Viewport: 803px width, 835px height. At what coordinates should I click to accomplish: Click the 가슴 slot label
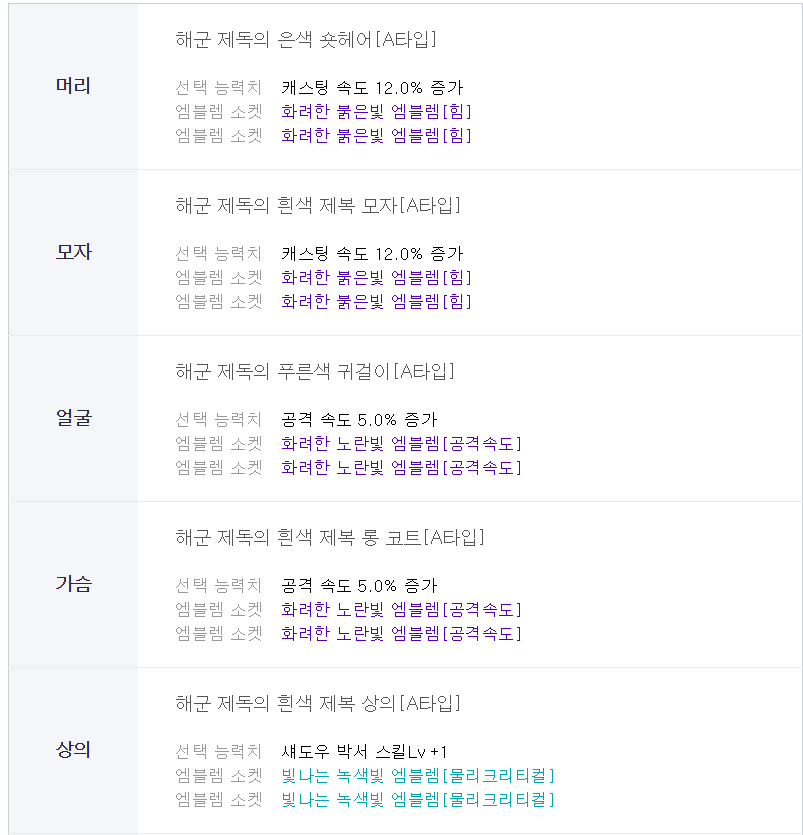tap(73, 584)
